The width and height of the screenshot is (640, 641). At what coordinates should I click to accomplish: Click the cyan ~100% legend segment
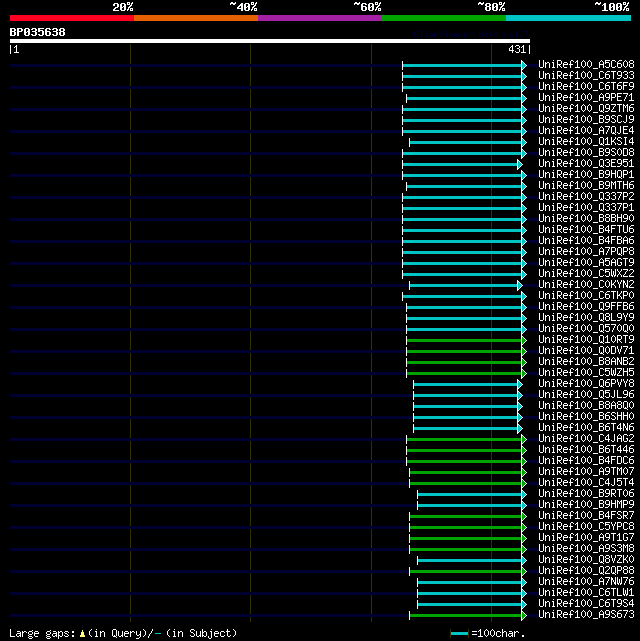[x=568, y=18]
